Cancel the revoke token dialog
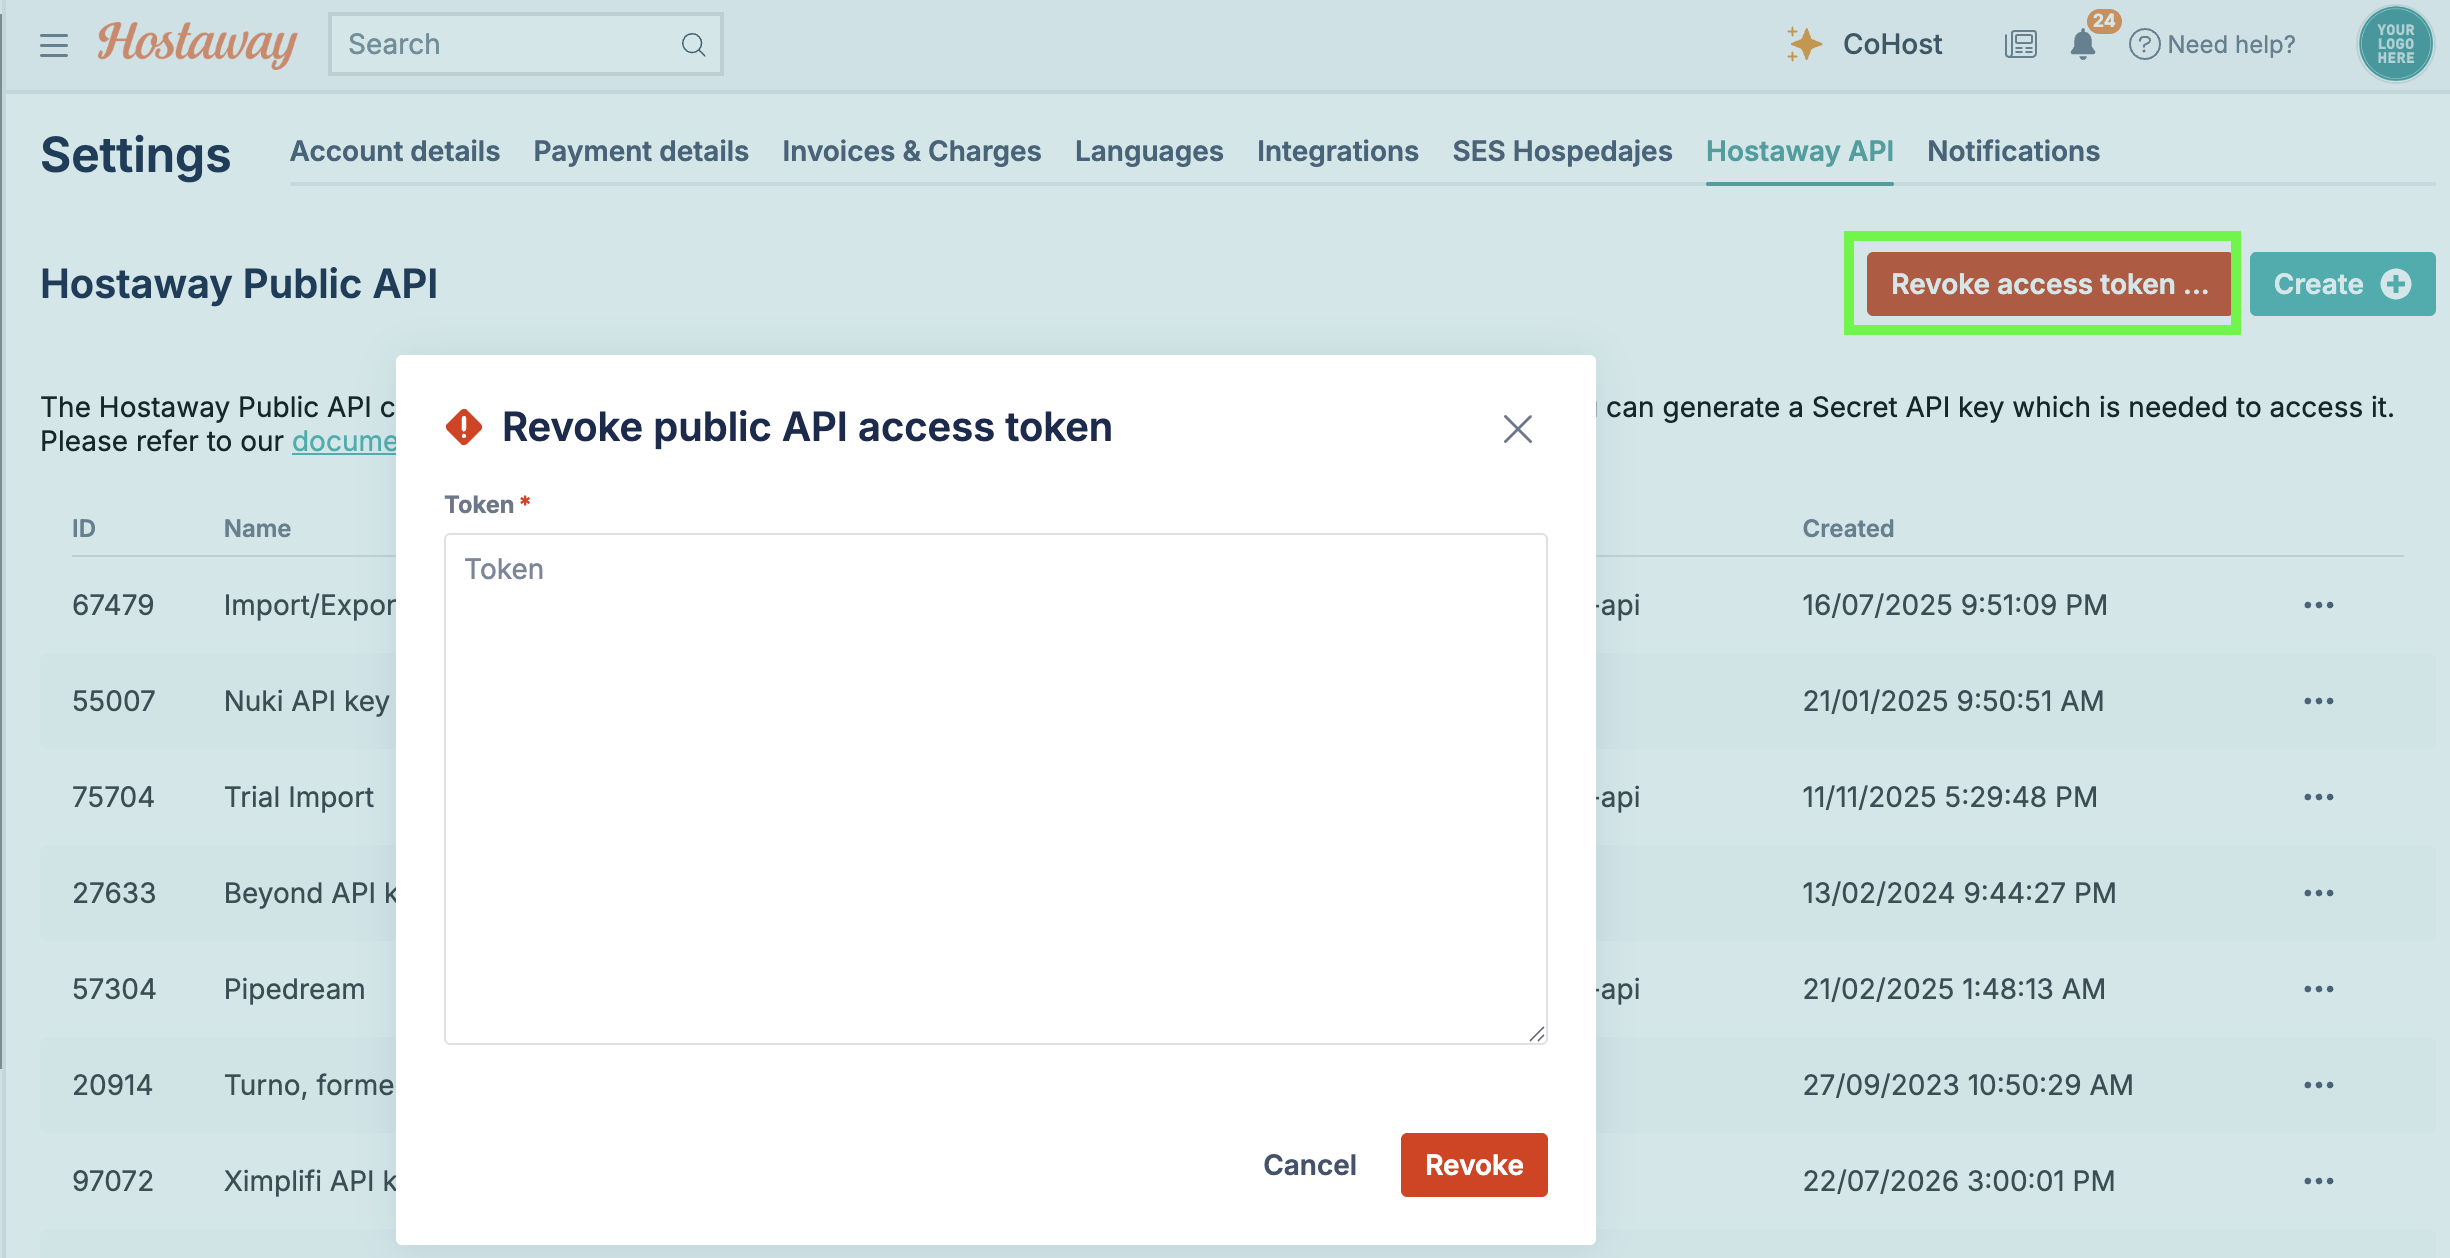2450x1258 pixels. [1310, 1165]
